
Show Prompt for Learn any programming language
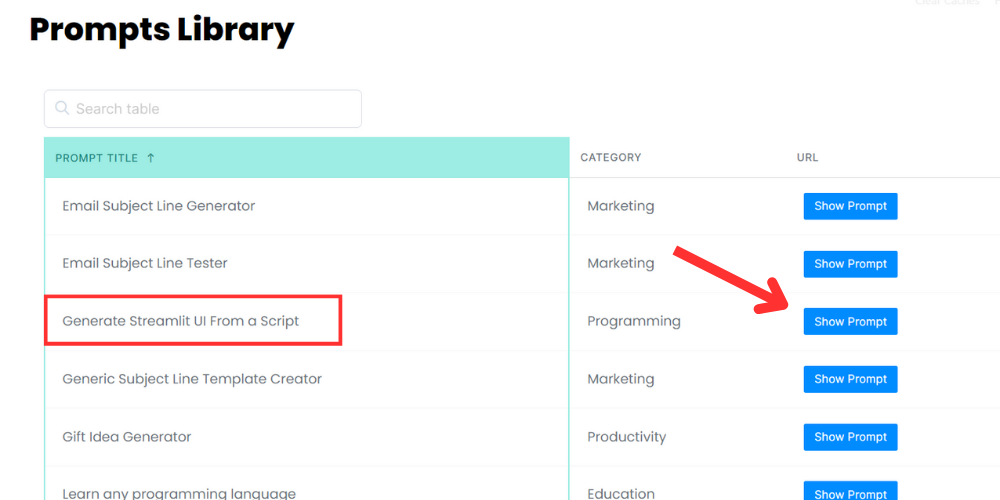click(x=850, y=491)
